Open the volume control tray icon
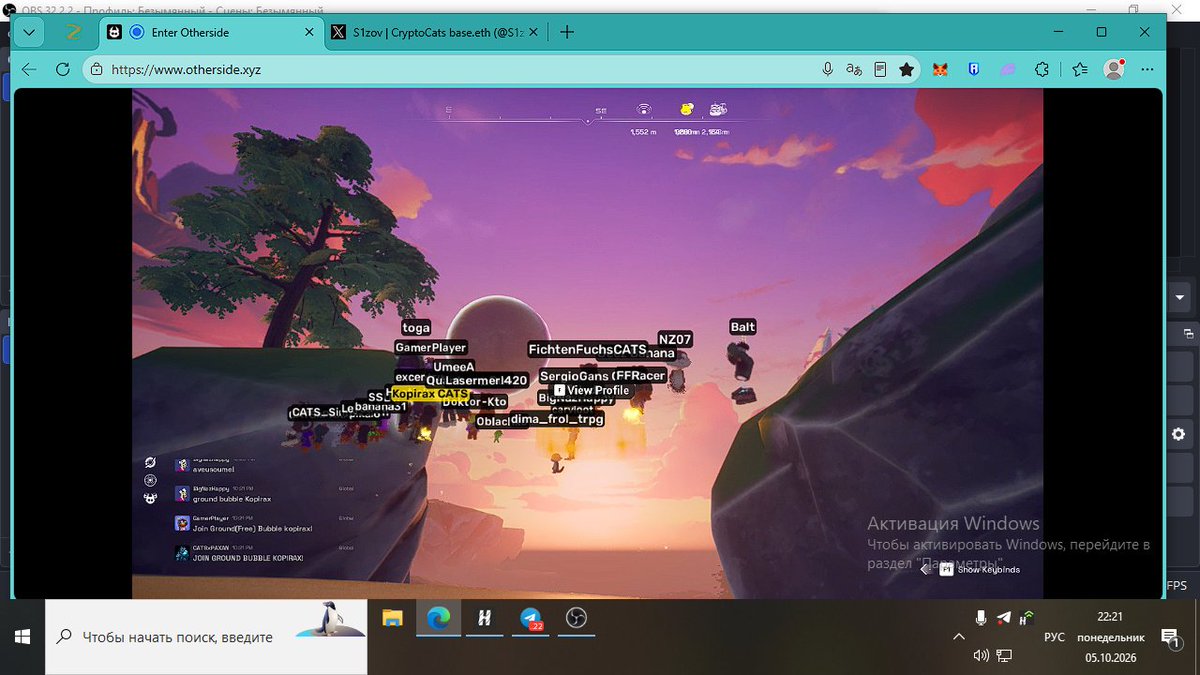Viewport: 1200px width, 675px height. coord(981,655)
